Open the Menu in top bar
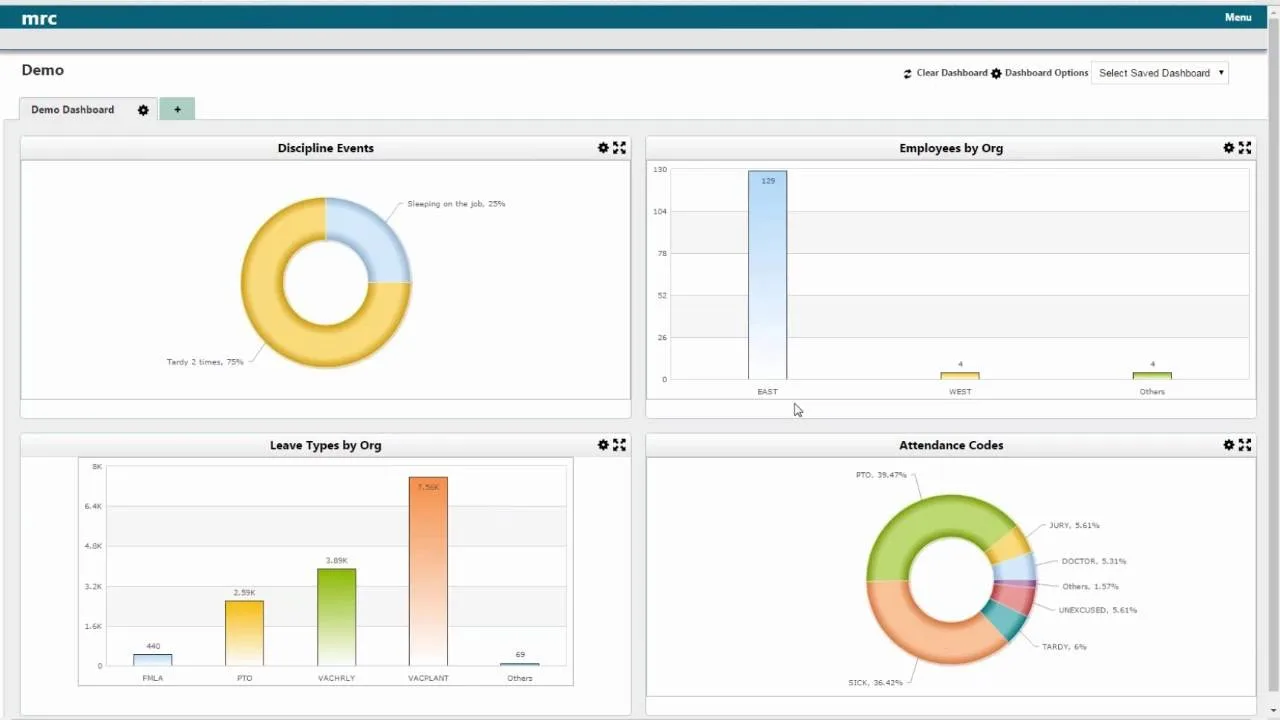 point(1238,17)
